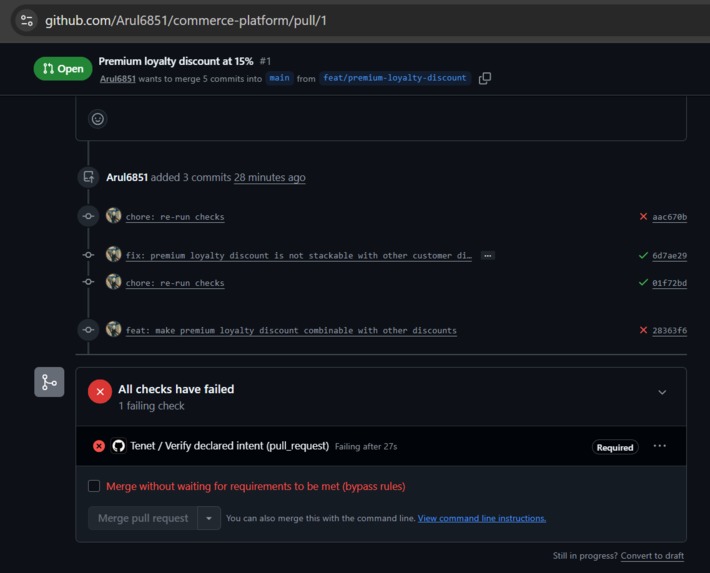This screenshot has height=573, width=710.
Task: Click the '1 failing check' text
Action: (x=151, y=406)
